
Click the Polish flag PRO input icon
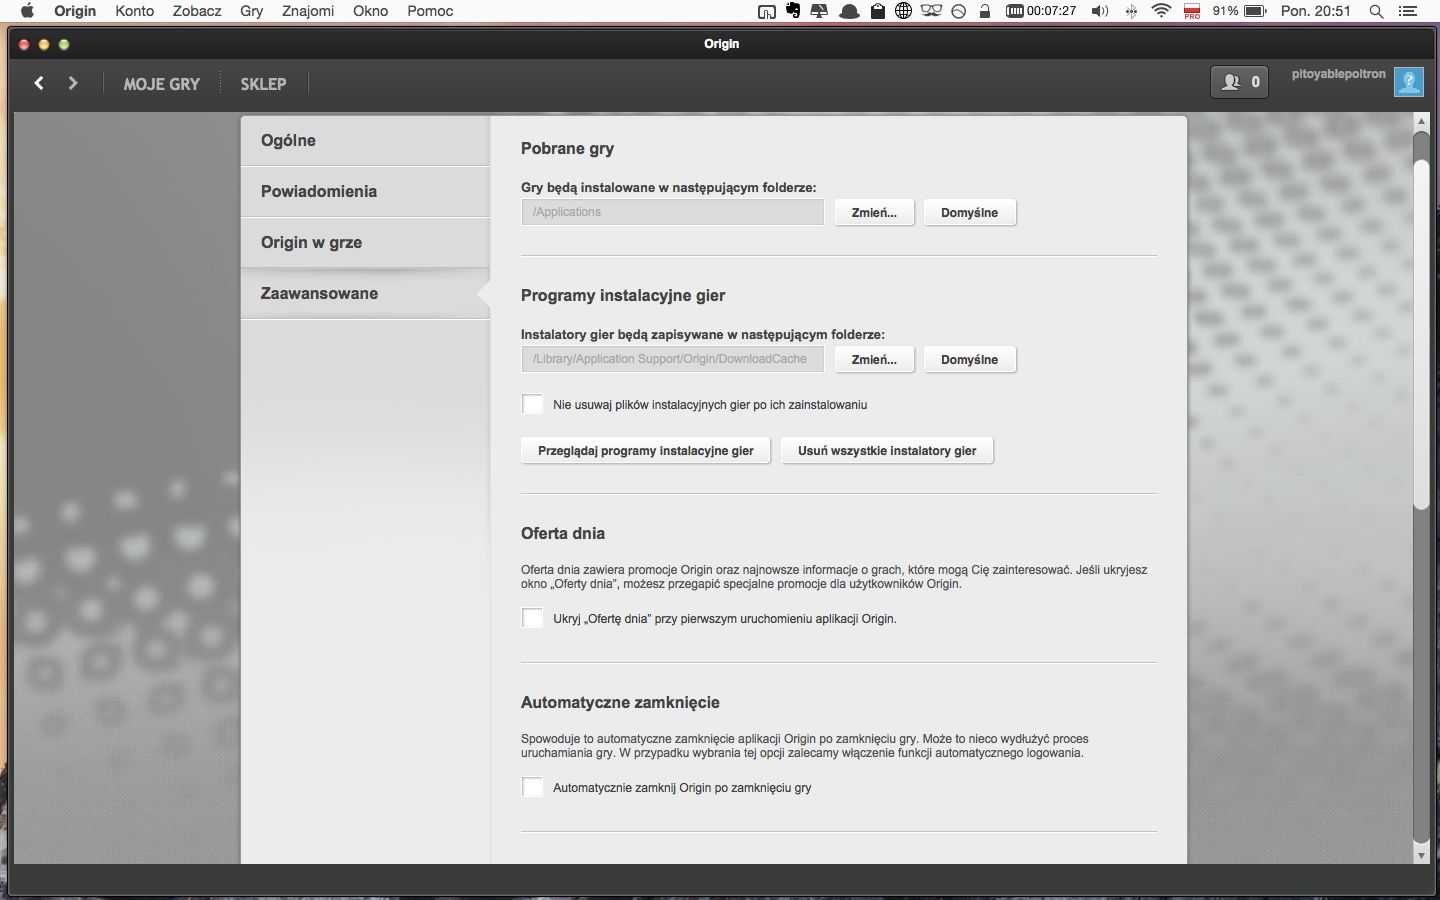pos(1192,11)
